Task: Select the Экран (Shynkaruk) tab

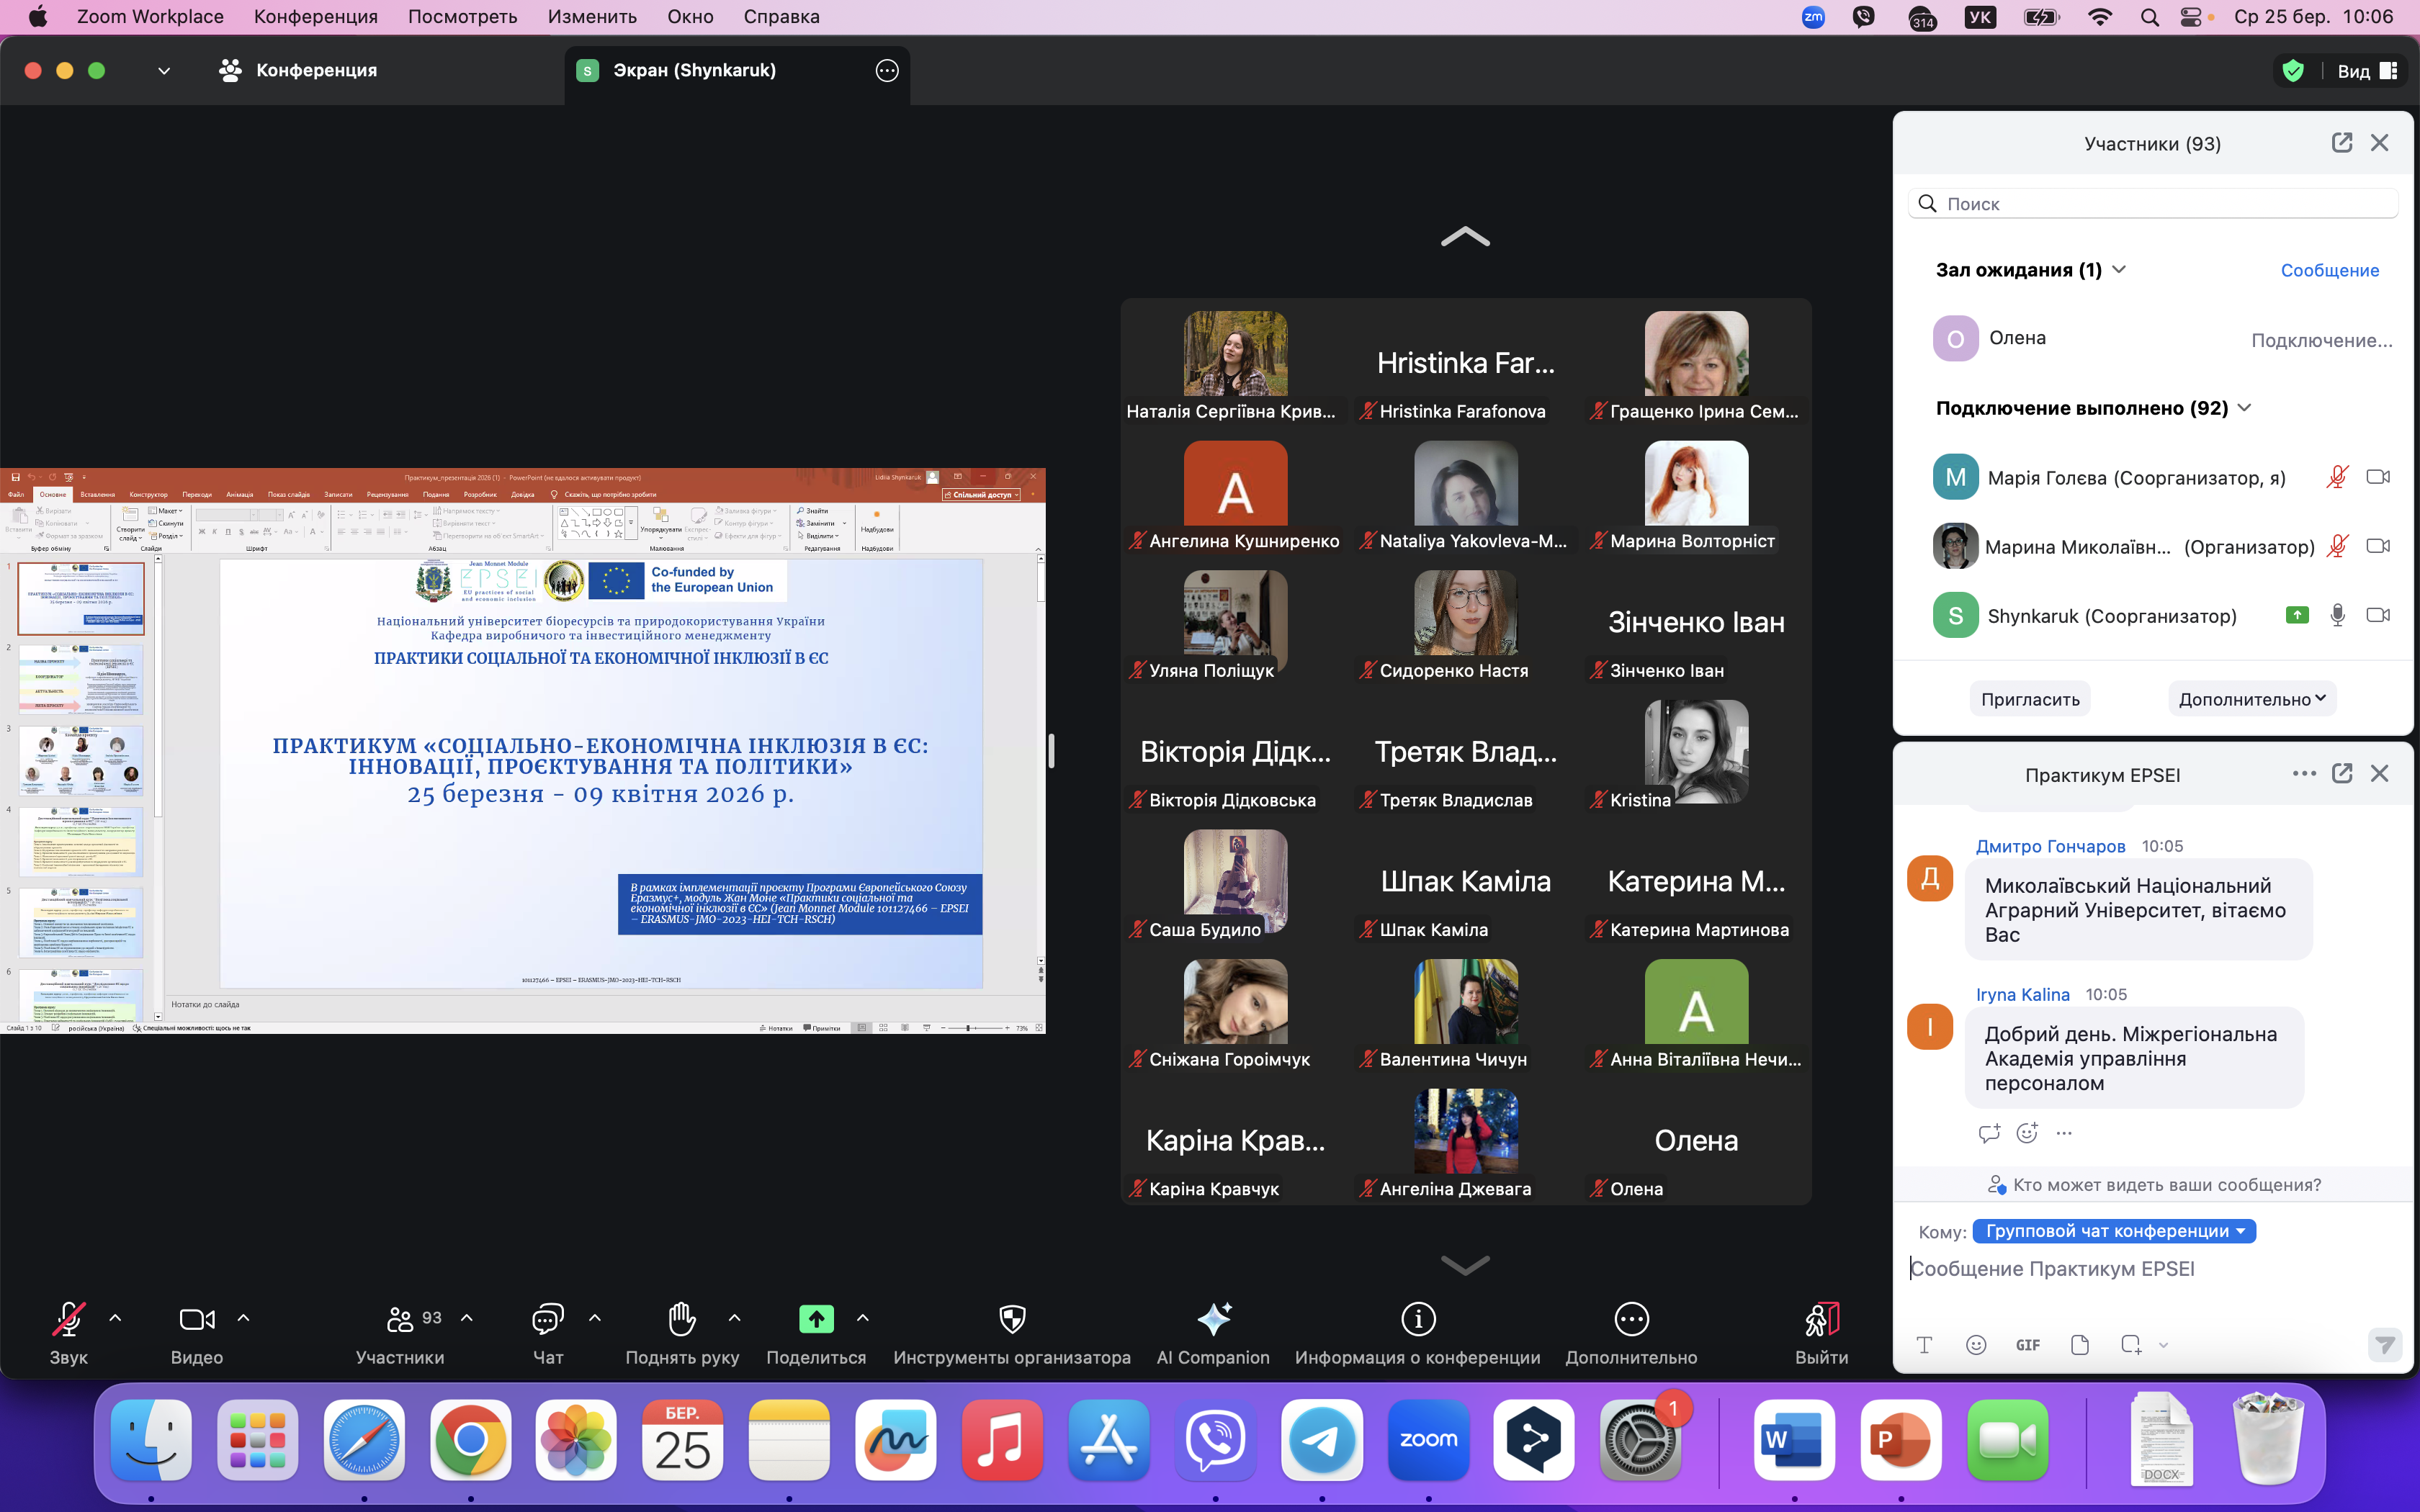Action: (x=694, y=70)
